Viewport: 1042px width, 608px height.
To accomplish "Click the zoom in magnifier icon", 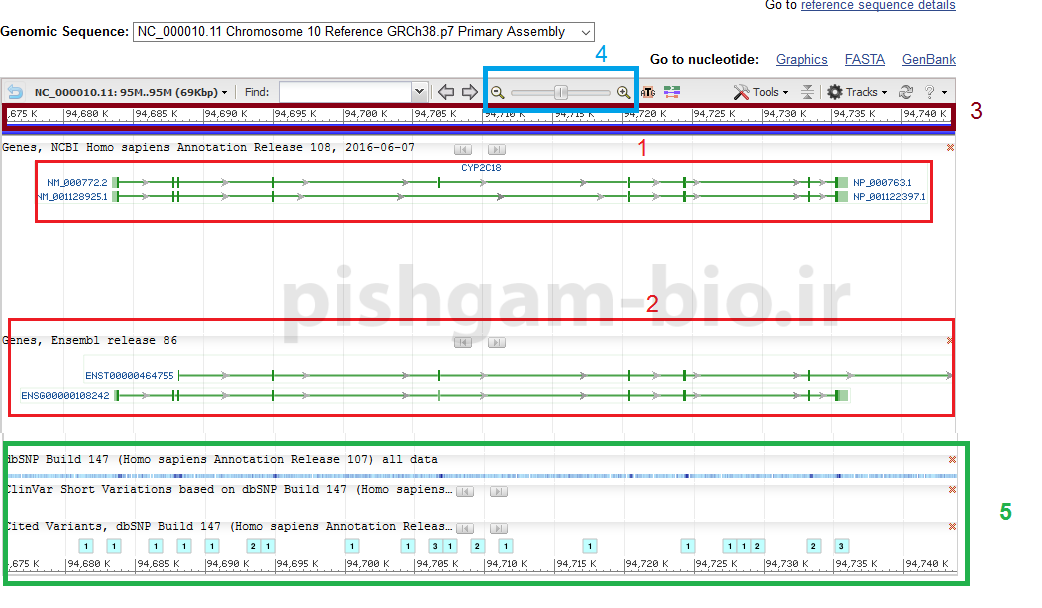I will point(624,92).
